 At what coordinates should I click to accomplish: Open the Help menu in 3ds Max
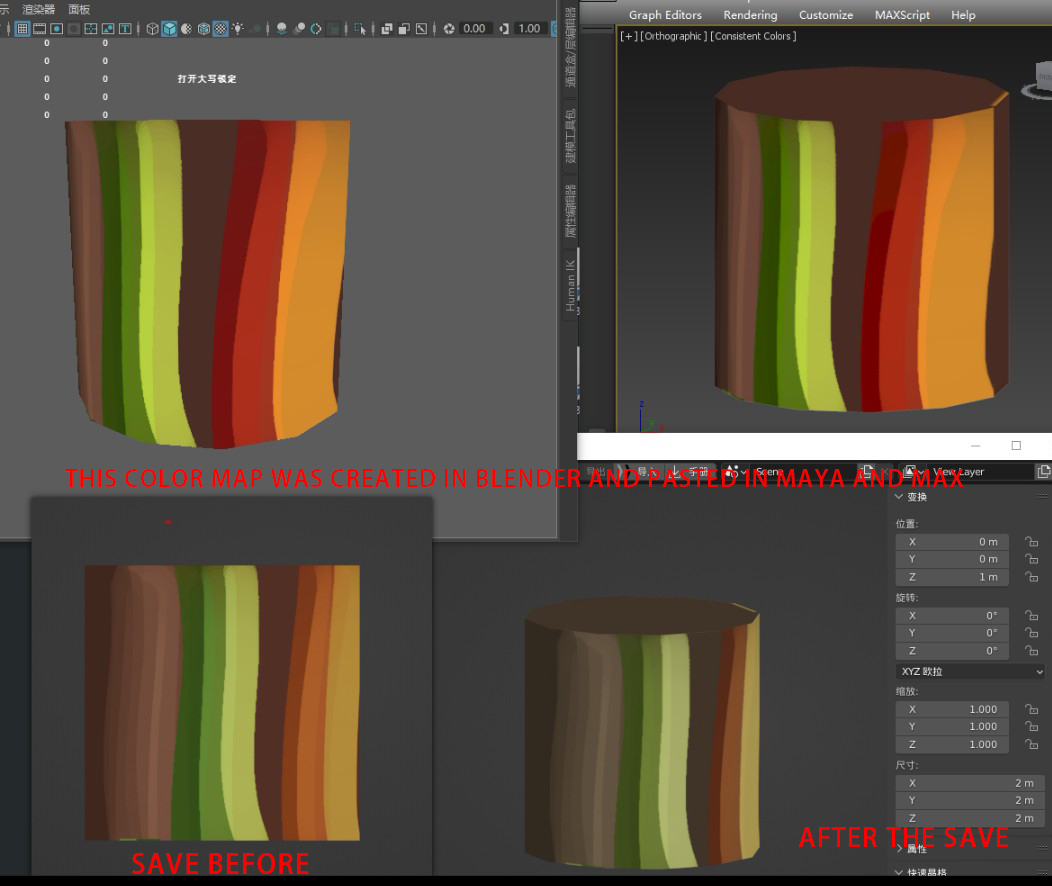tap(963, 15)
